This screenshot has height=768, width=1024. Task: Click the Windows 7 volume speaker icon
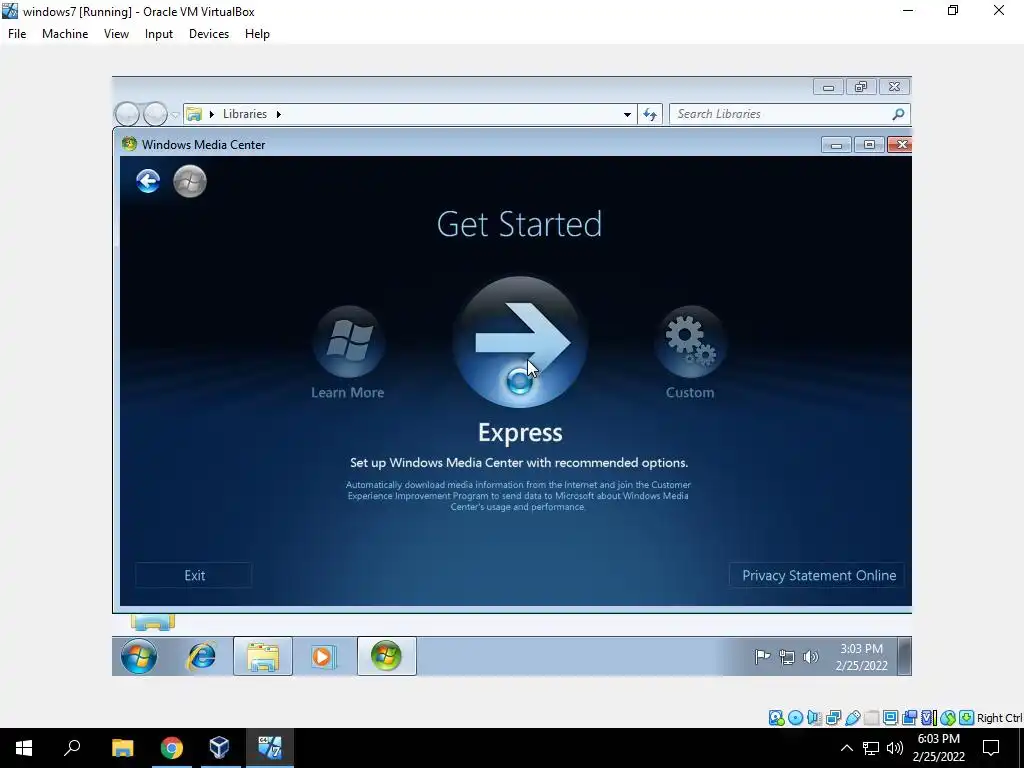810,657
